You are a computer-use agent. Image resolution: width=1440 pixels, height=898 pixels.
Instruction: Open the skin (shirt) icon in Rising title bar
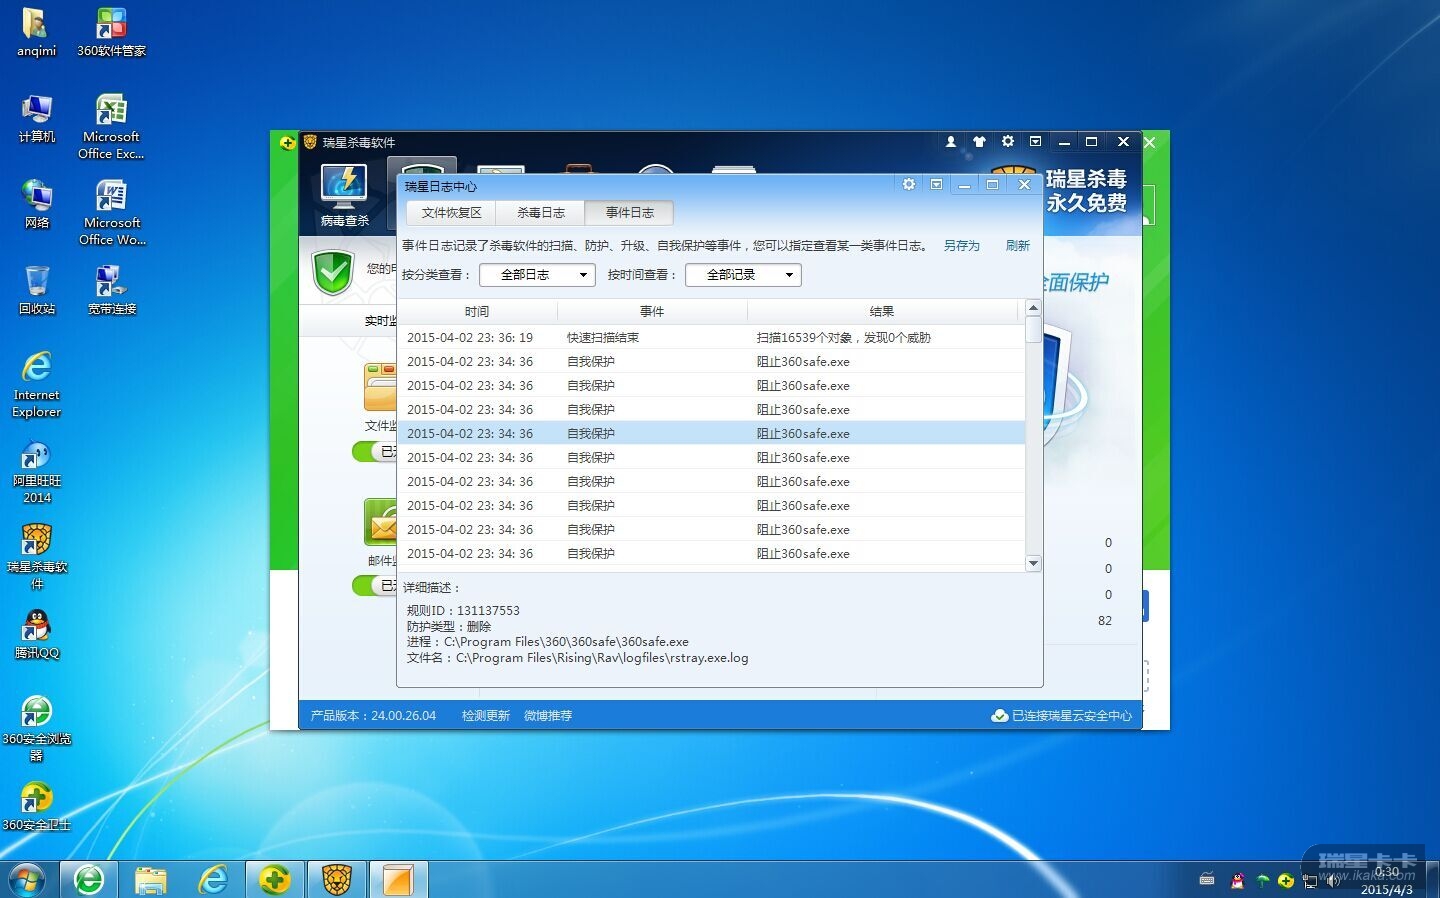(x=979, y=142)
